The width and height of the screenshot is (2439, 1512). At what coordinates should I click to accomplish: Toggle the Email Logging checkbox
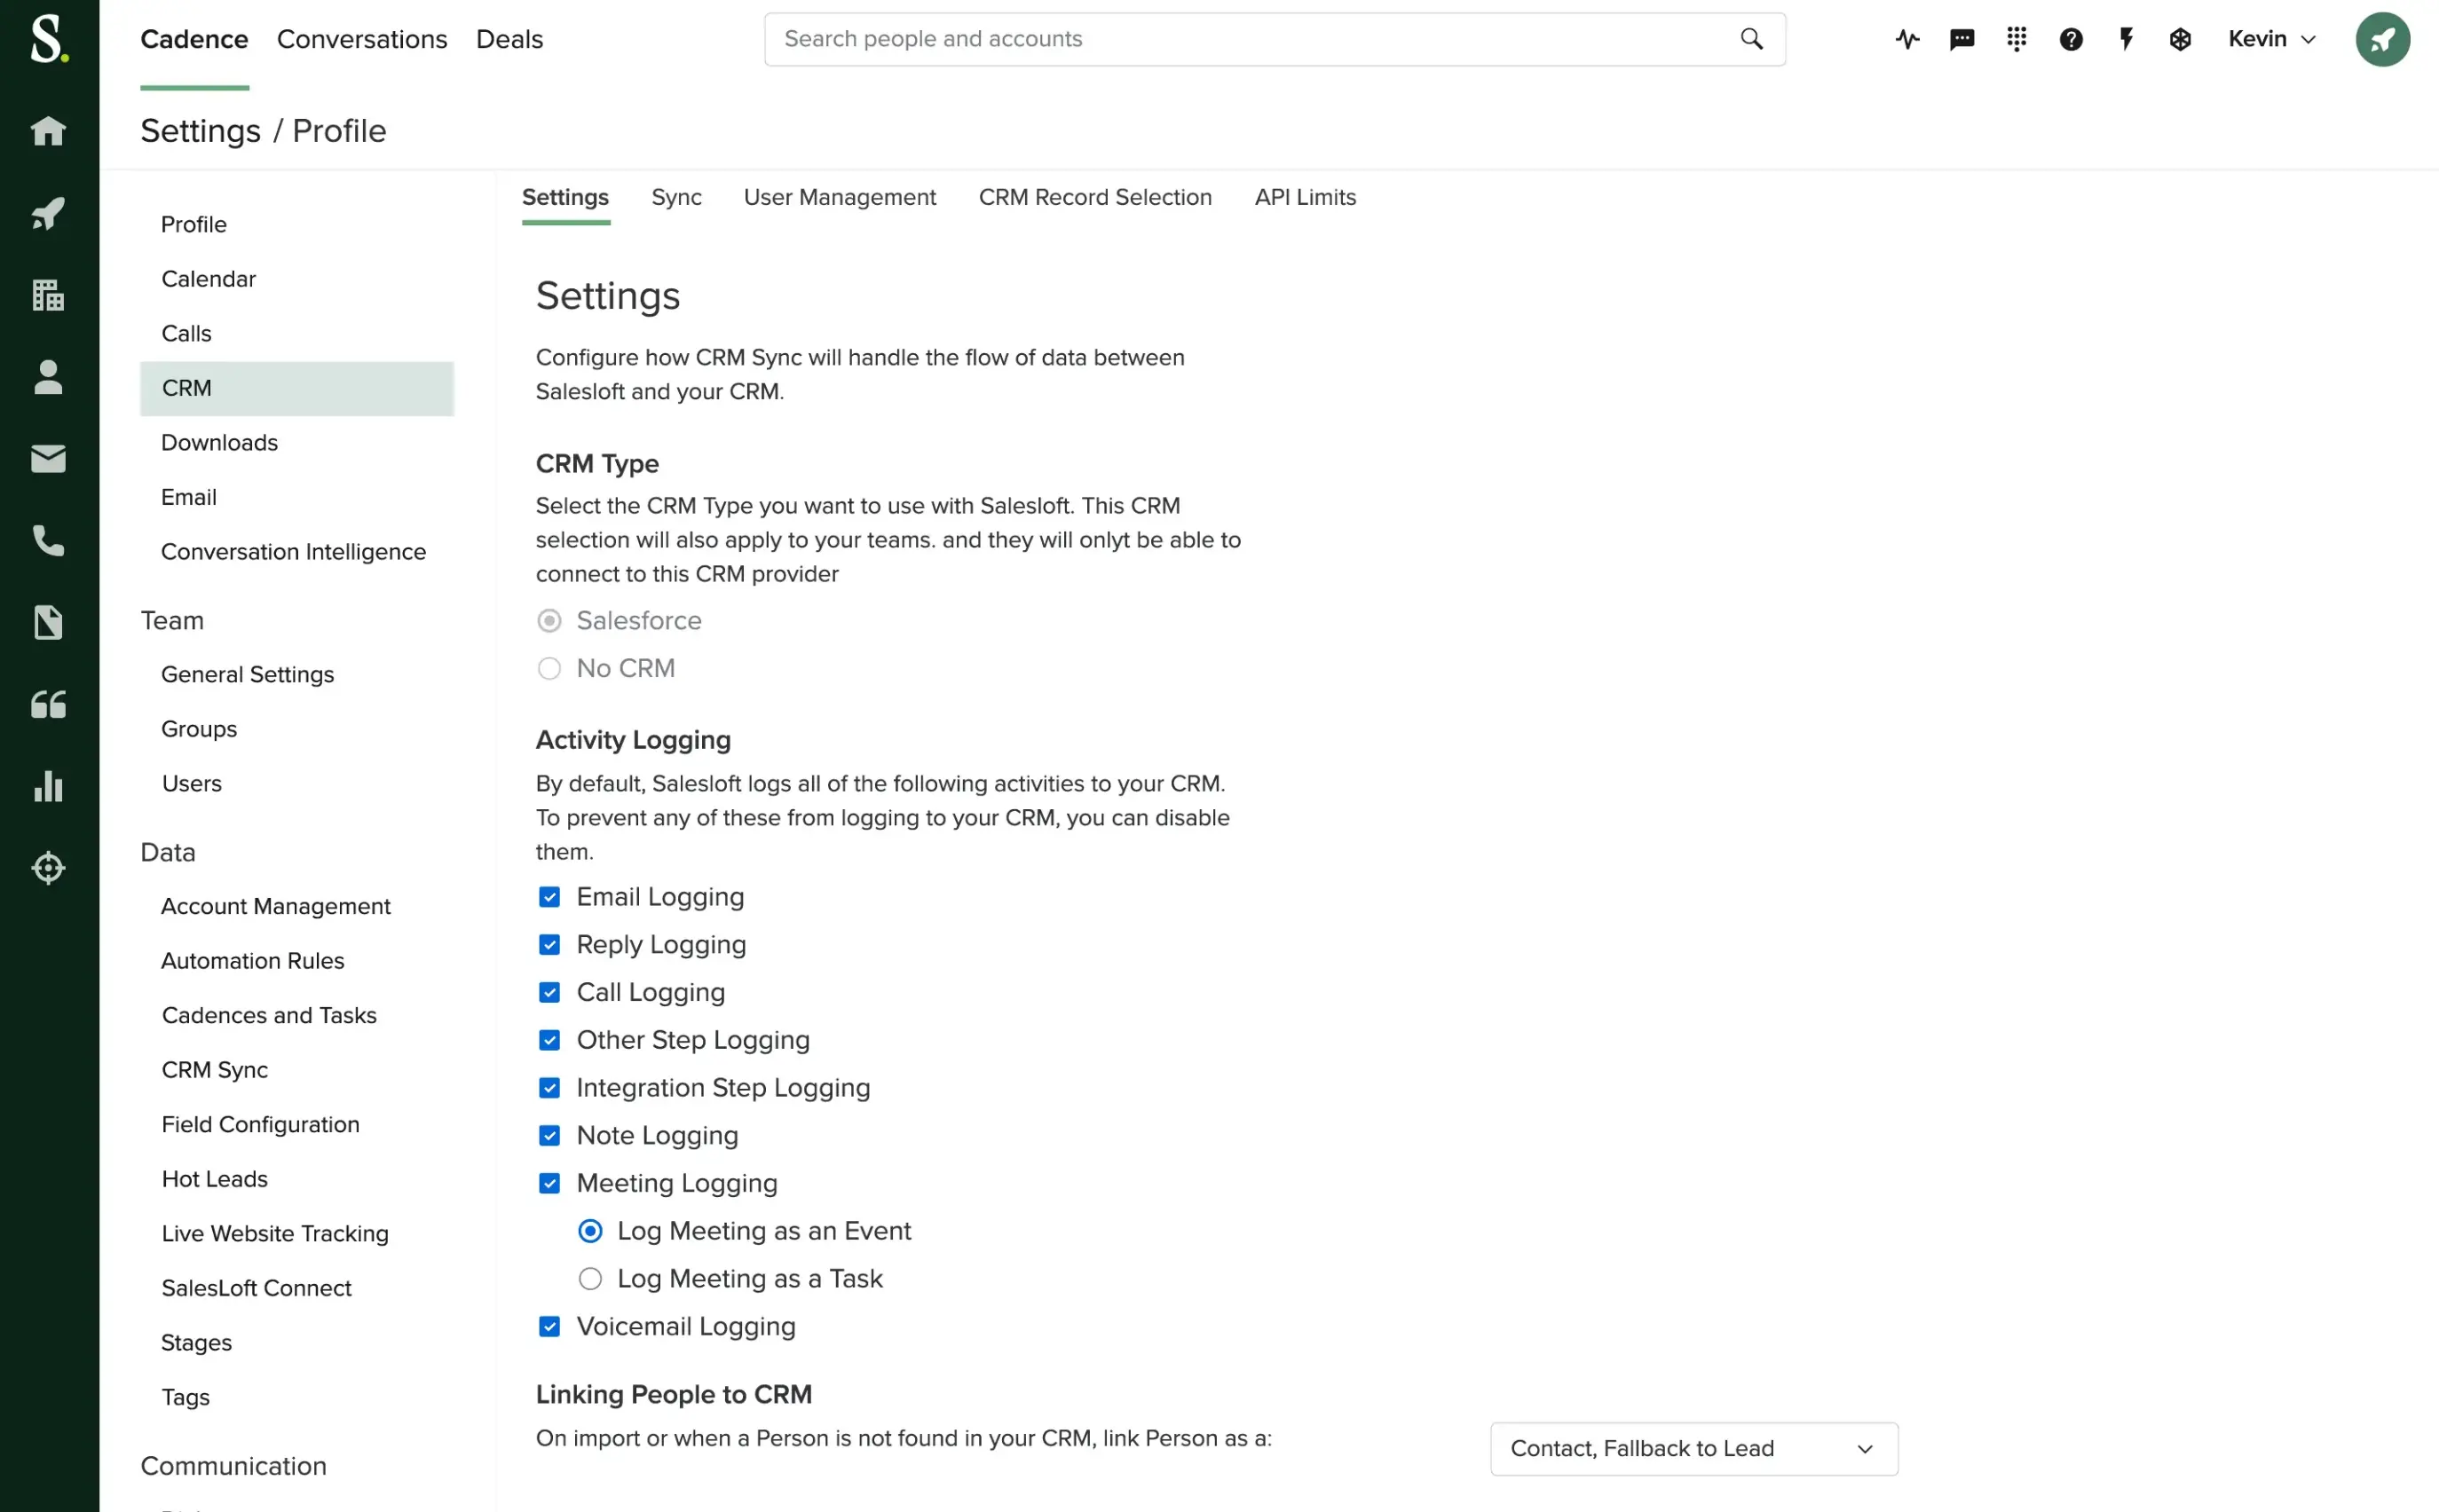tap(549, 897)
